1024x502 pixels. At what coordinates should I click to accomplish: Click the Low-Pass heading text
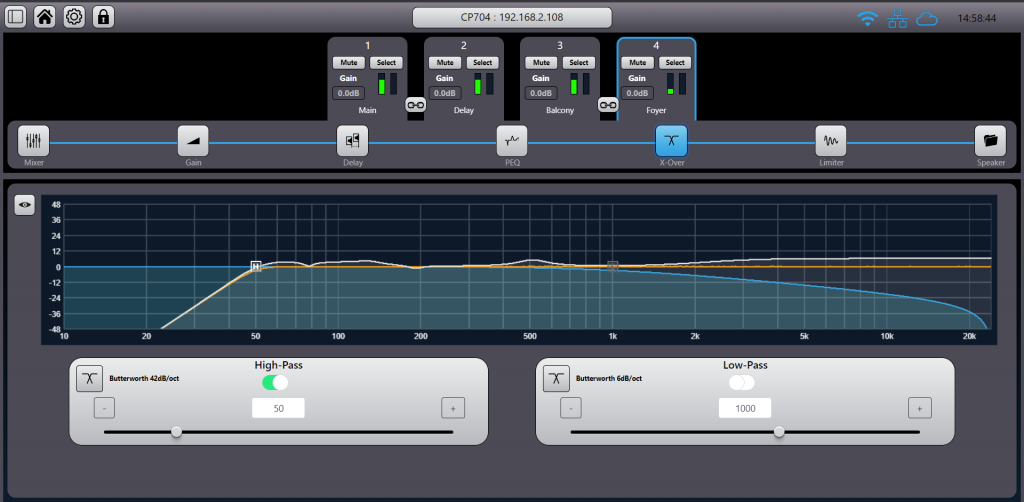(x=745, y=365)
